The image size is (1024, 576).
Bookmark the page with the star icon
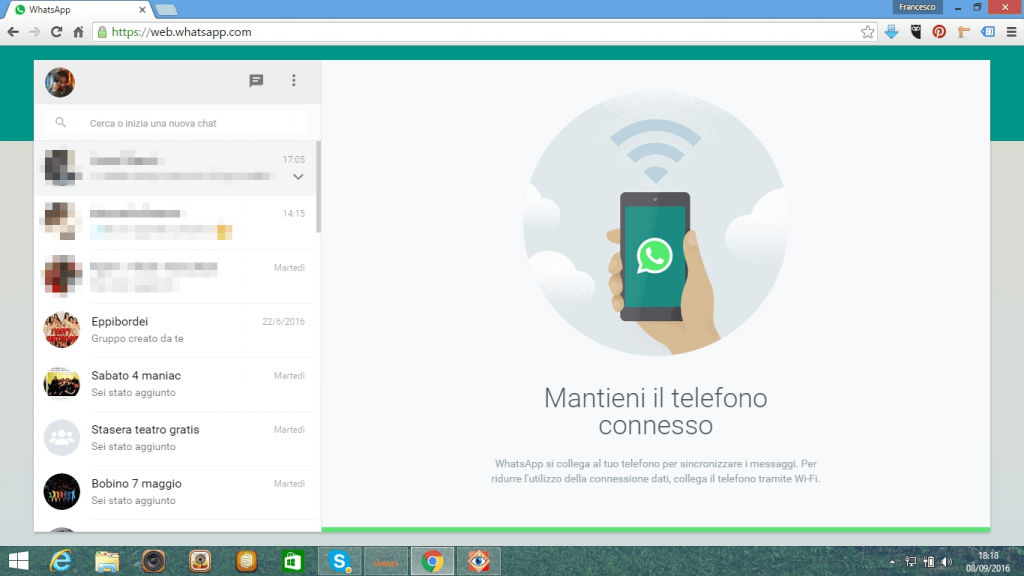point(867,31)
